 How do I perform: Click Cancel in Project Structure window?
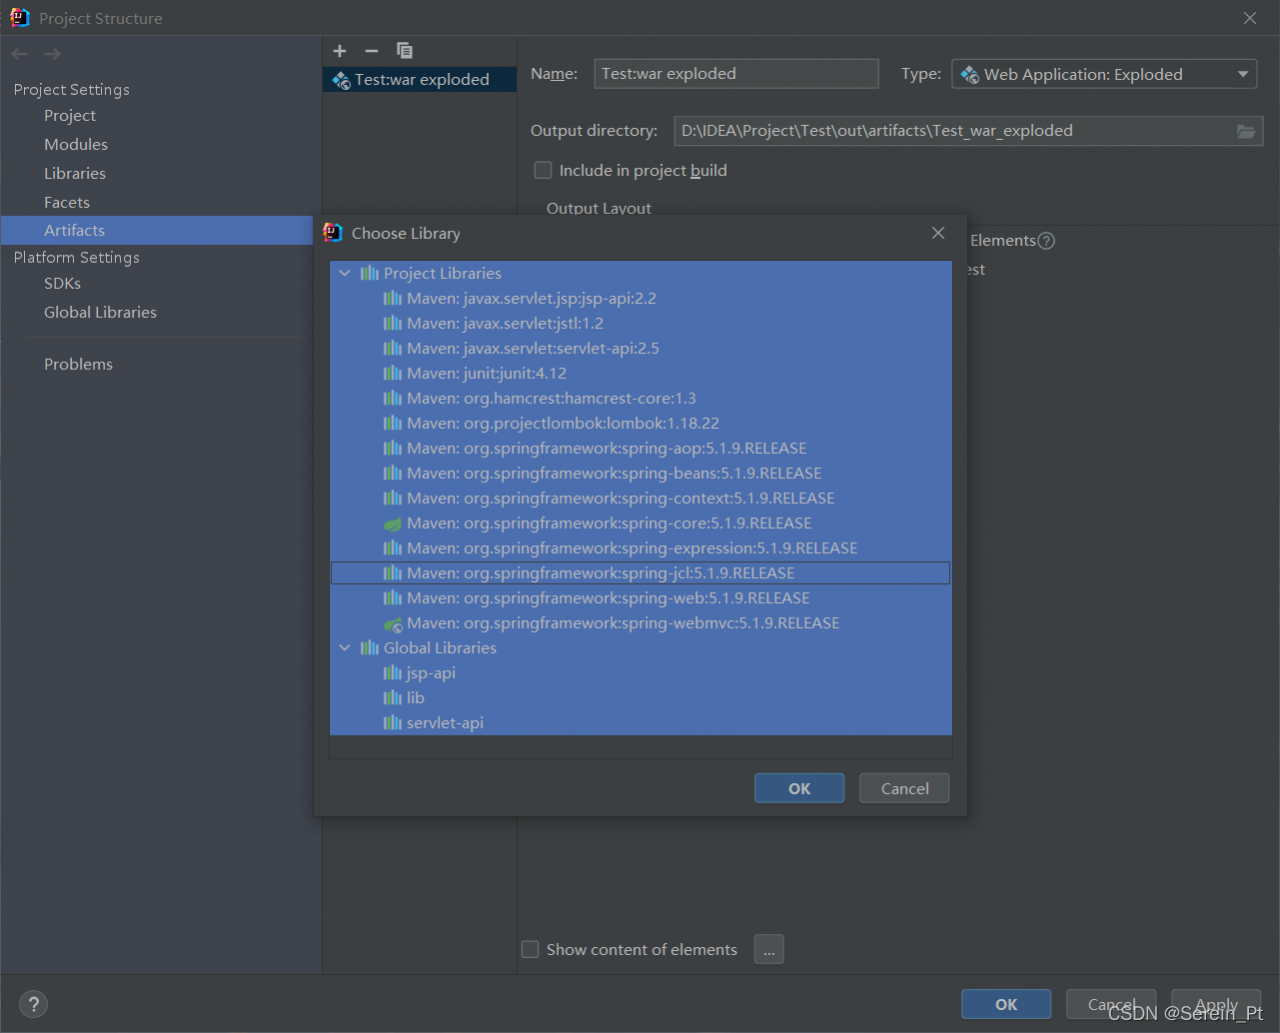(1111, 1005)
